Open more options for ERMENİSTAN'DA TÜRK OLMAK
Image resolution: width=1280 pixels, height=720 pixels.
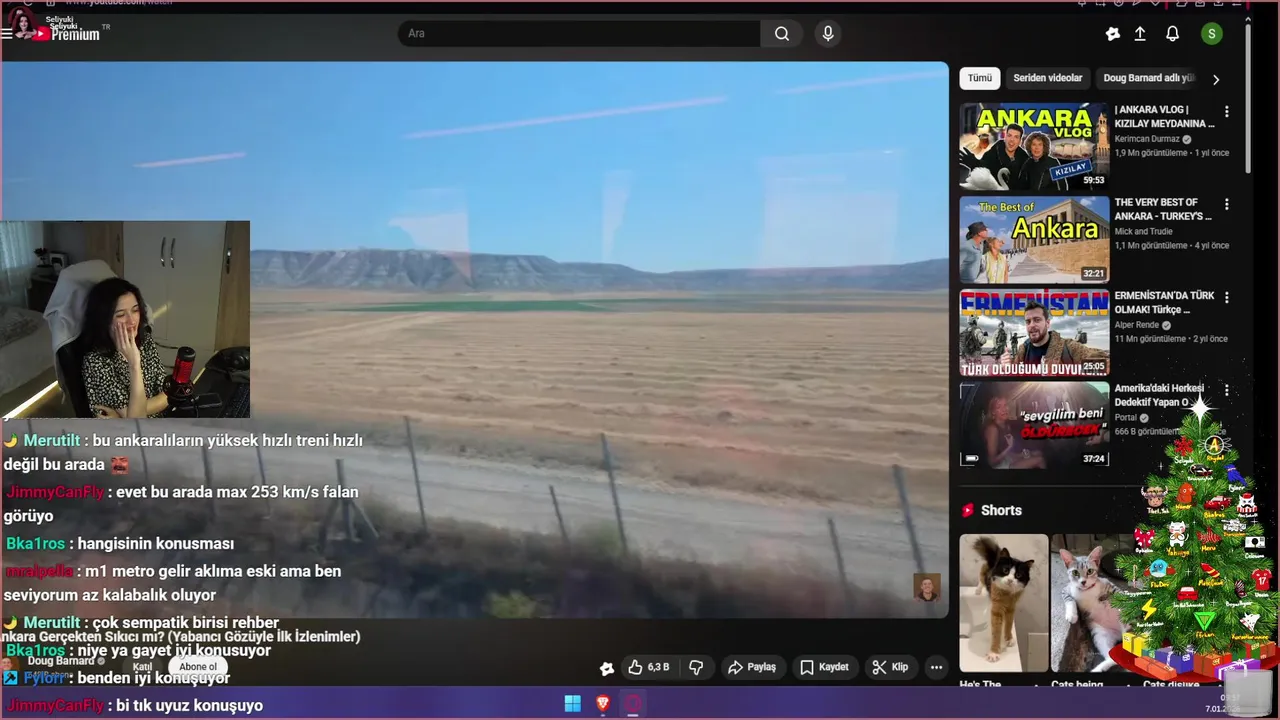click(x=1227, y=297)
